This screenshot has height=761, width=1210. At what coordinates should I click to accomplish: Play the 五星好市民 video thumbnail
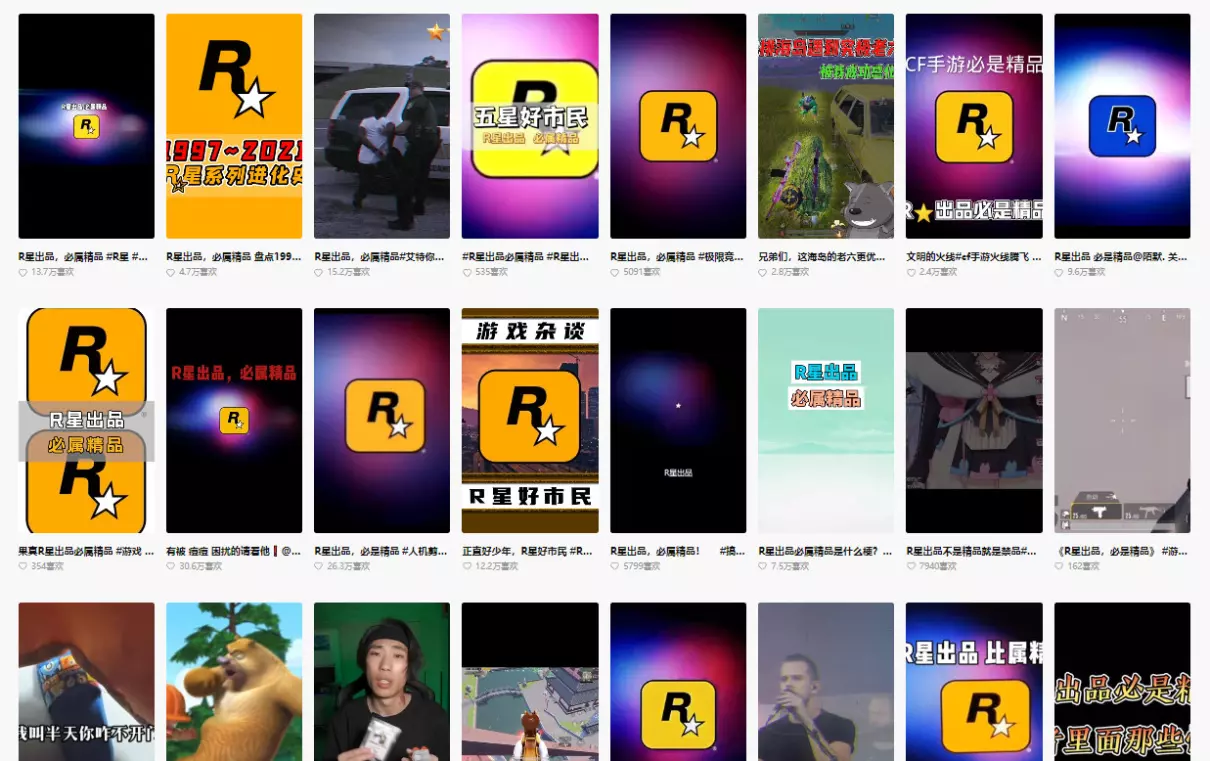(x=530, y=126)
